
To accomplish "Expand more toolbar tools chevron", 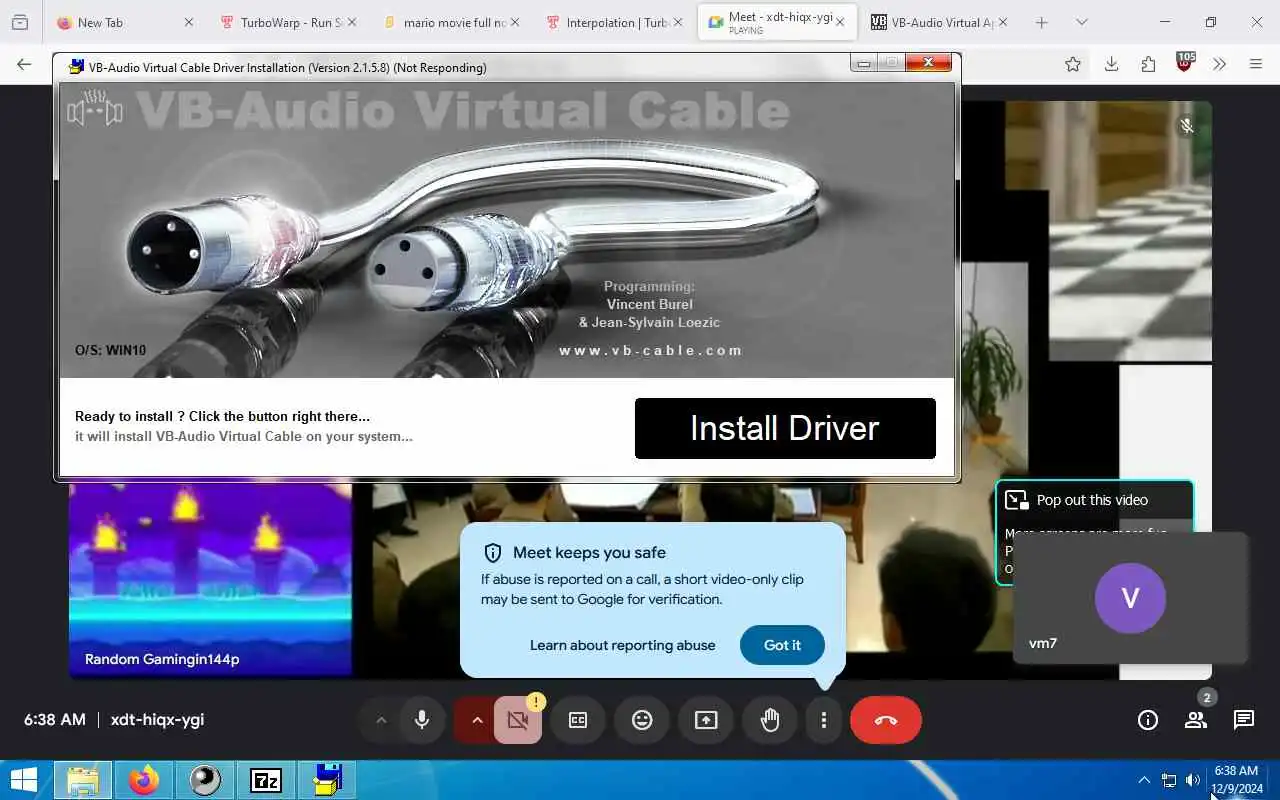I will (1219, 64).
